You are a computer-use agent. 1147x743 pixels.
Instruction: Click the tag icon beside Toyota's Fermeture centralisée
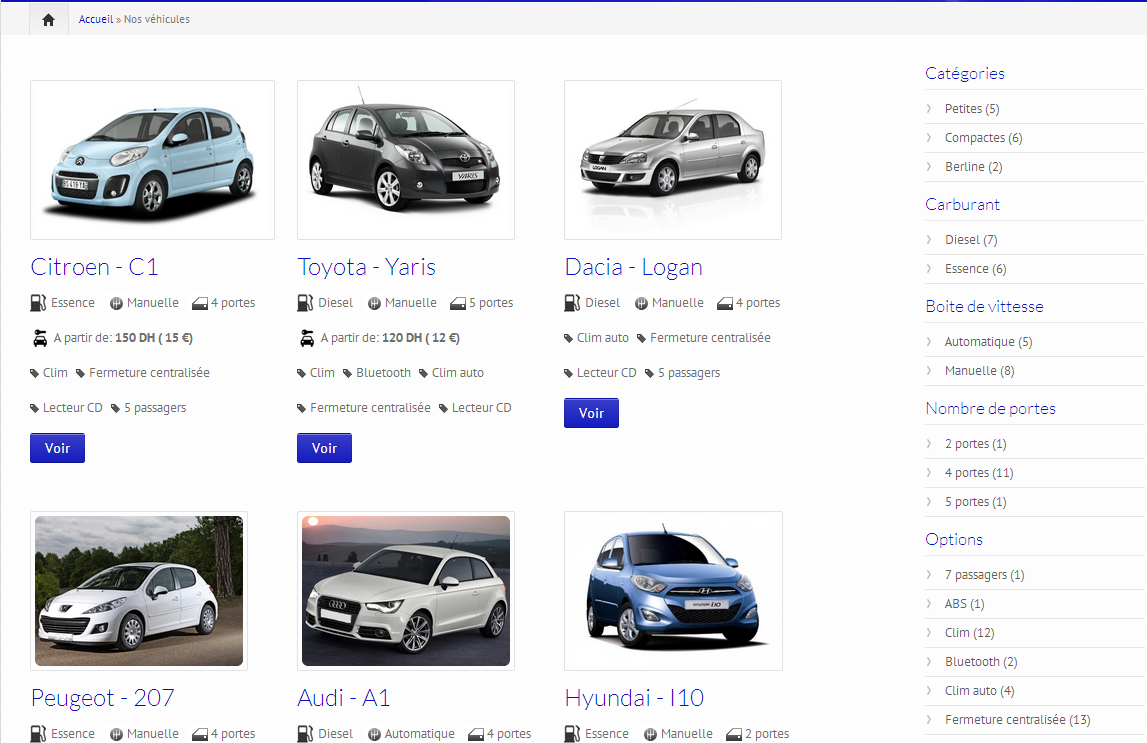click(x=301, y=409)
